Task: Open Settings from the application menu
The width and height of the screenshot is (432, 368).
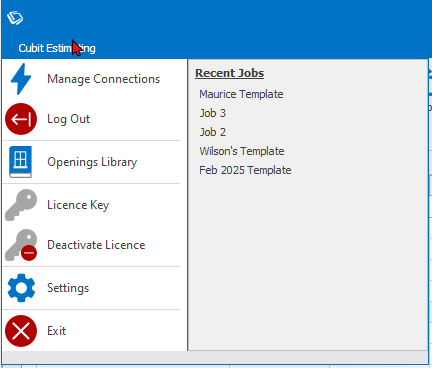Action: [91, 288]
